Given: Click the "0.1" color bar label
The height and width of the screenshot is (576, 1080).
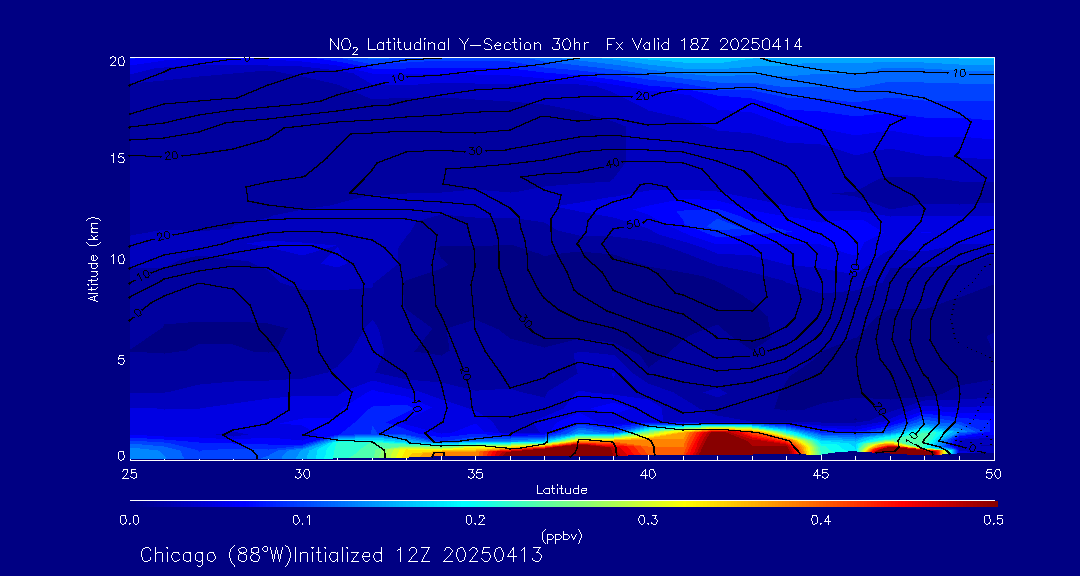Looking at the screenshot, I should coord(302,521).
